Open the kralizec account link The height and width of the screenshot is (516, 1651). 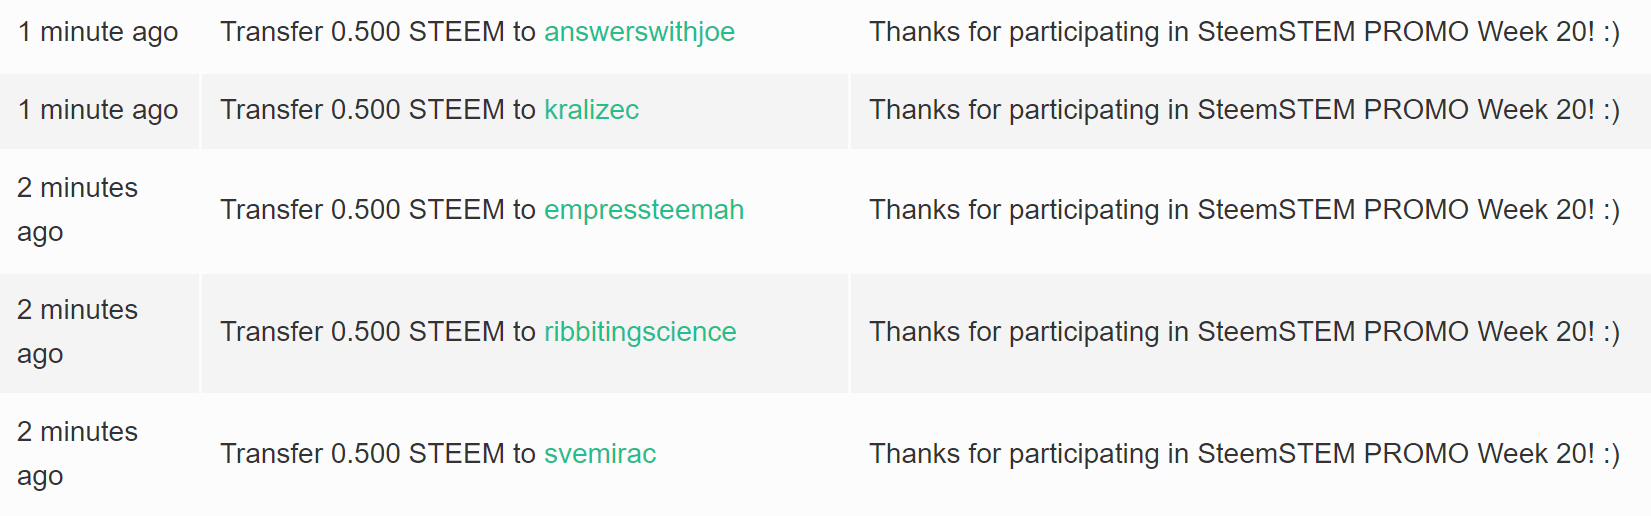click(x=591, y=110)
